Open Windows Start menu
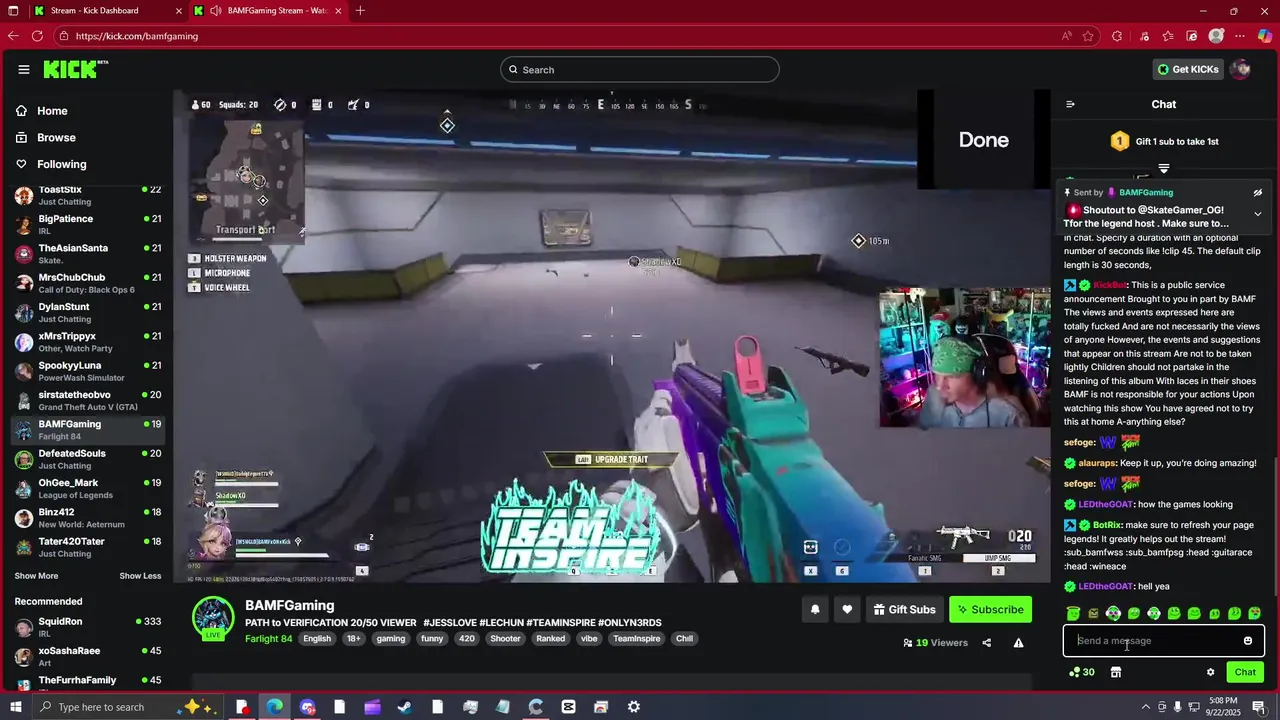Viewport: 1280px width, 720px height. click(x=14, y=707)
